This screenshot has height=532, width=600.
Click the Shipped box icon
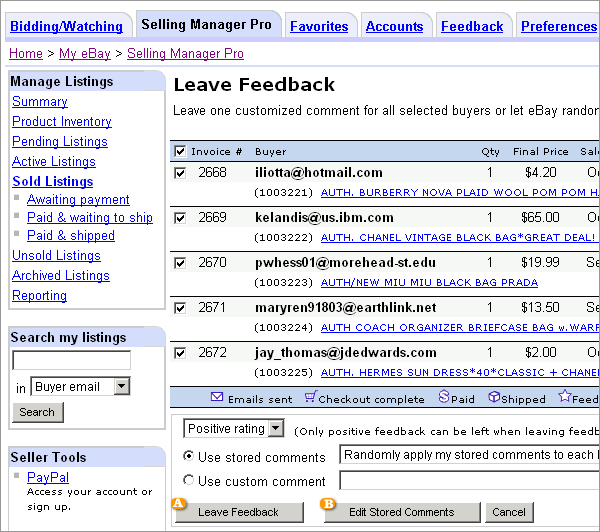point(494,397)
